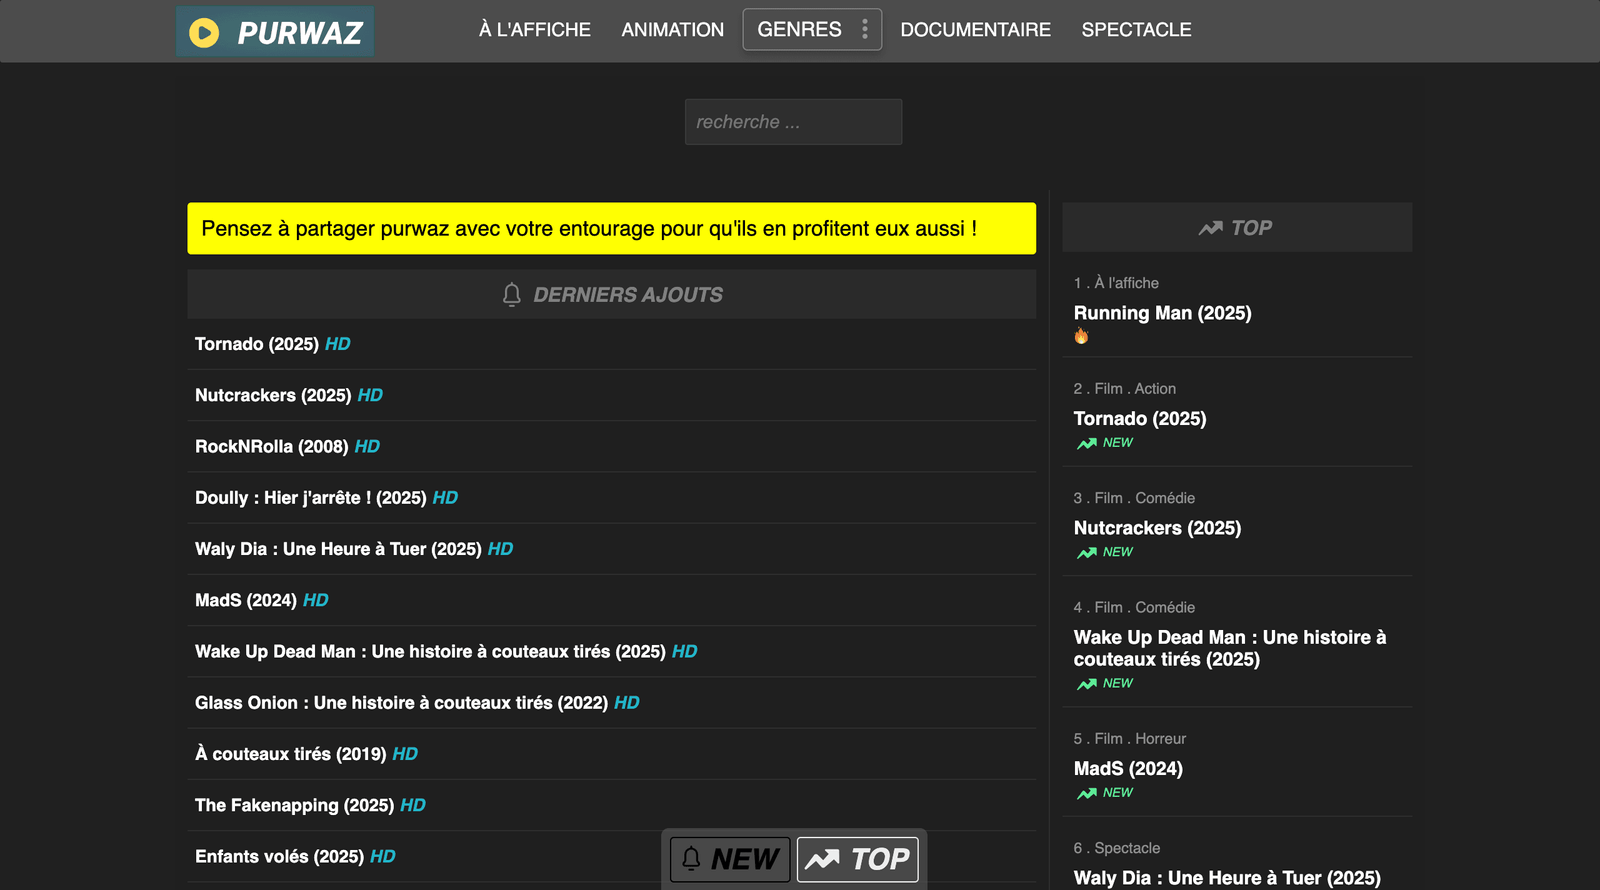The height and width of the screenshot is (890, 1600).
Task: Select Running Man (2025) in the Top list
Action: (1162, 313)
